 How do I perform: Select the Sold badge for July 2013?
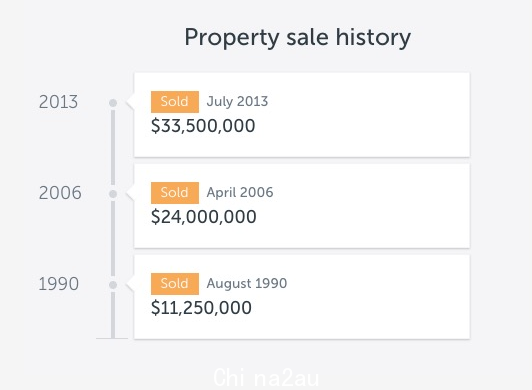point(175,102)
